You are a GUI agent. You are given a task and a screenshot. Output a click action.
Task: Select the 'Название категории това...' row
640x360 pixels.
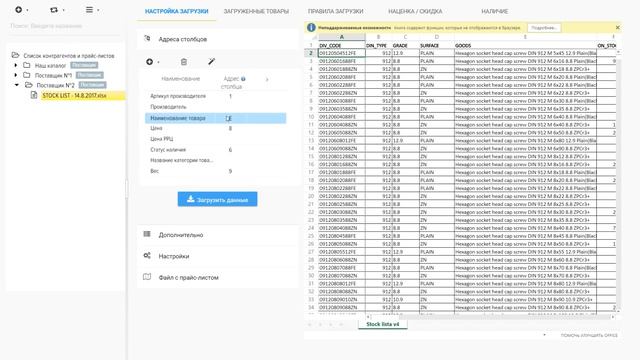click(216, 160)
